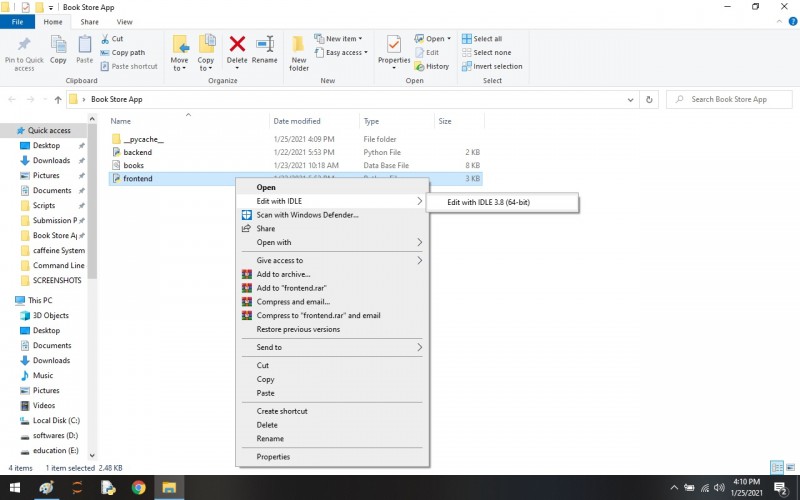
Task: Click Edit in the ribbon
Action: click(x=427, y=53)
